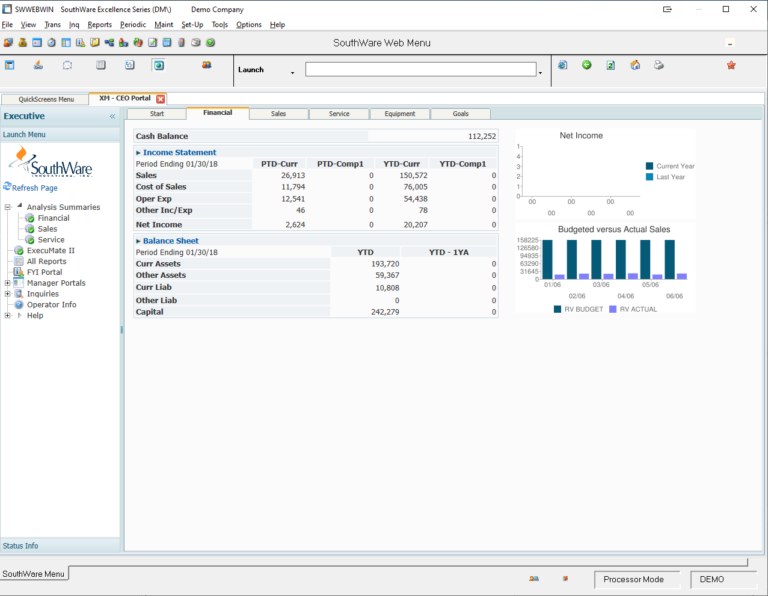
Task: Switch to the Start tab
Action: [x=157, y=114]
